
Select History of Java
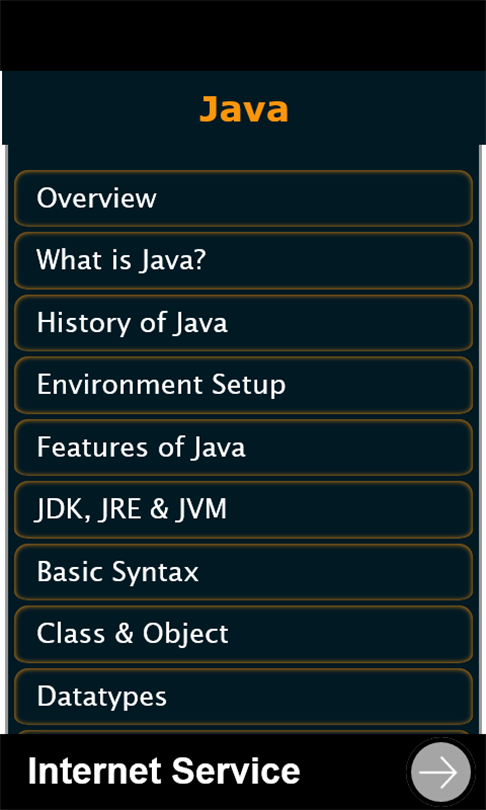(243, 323)
